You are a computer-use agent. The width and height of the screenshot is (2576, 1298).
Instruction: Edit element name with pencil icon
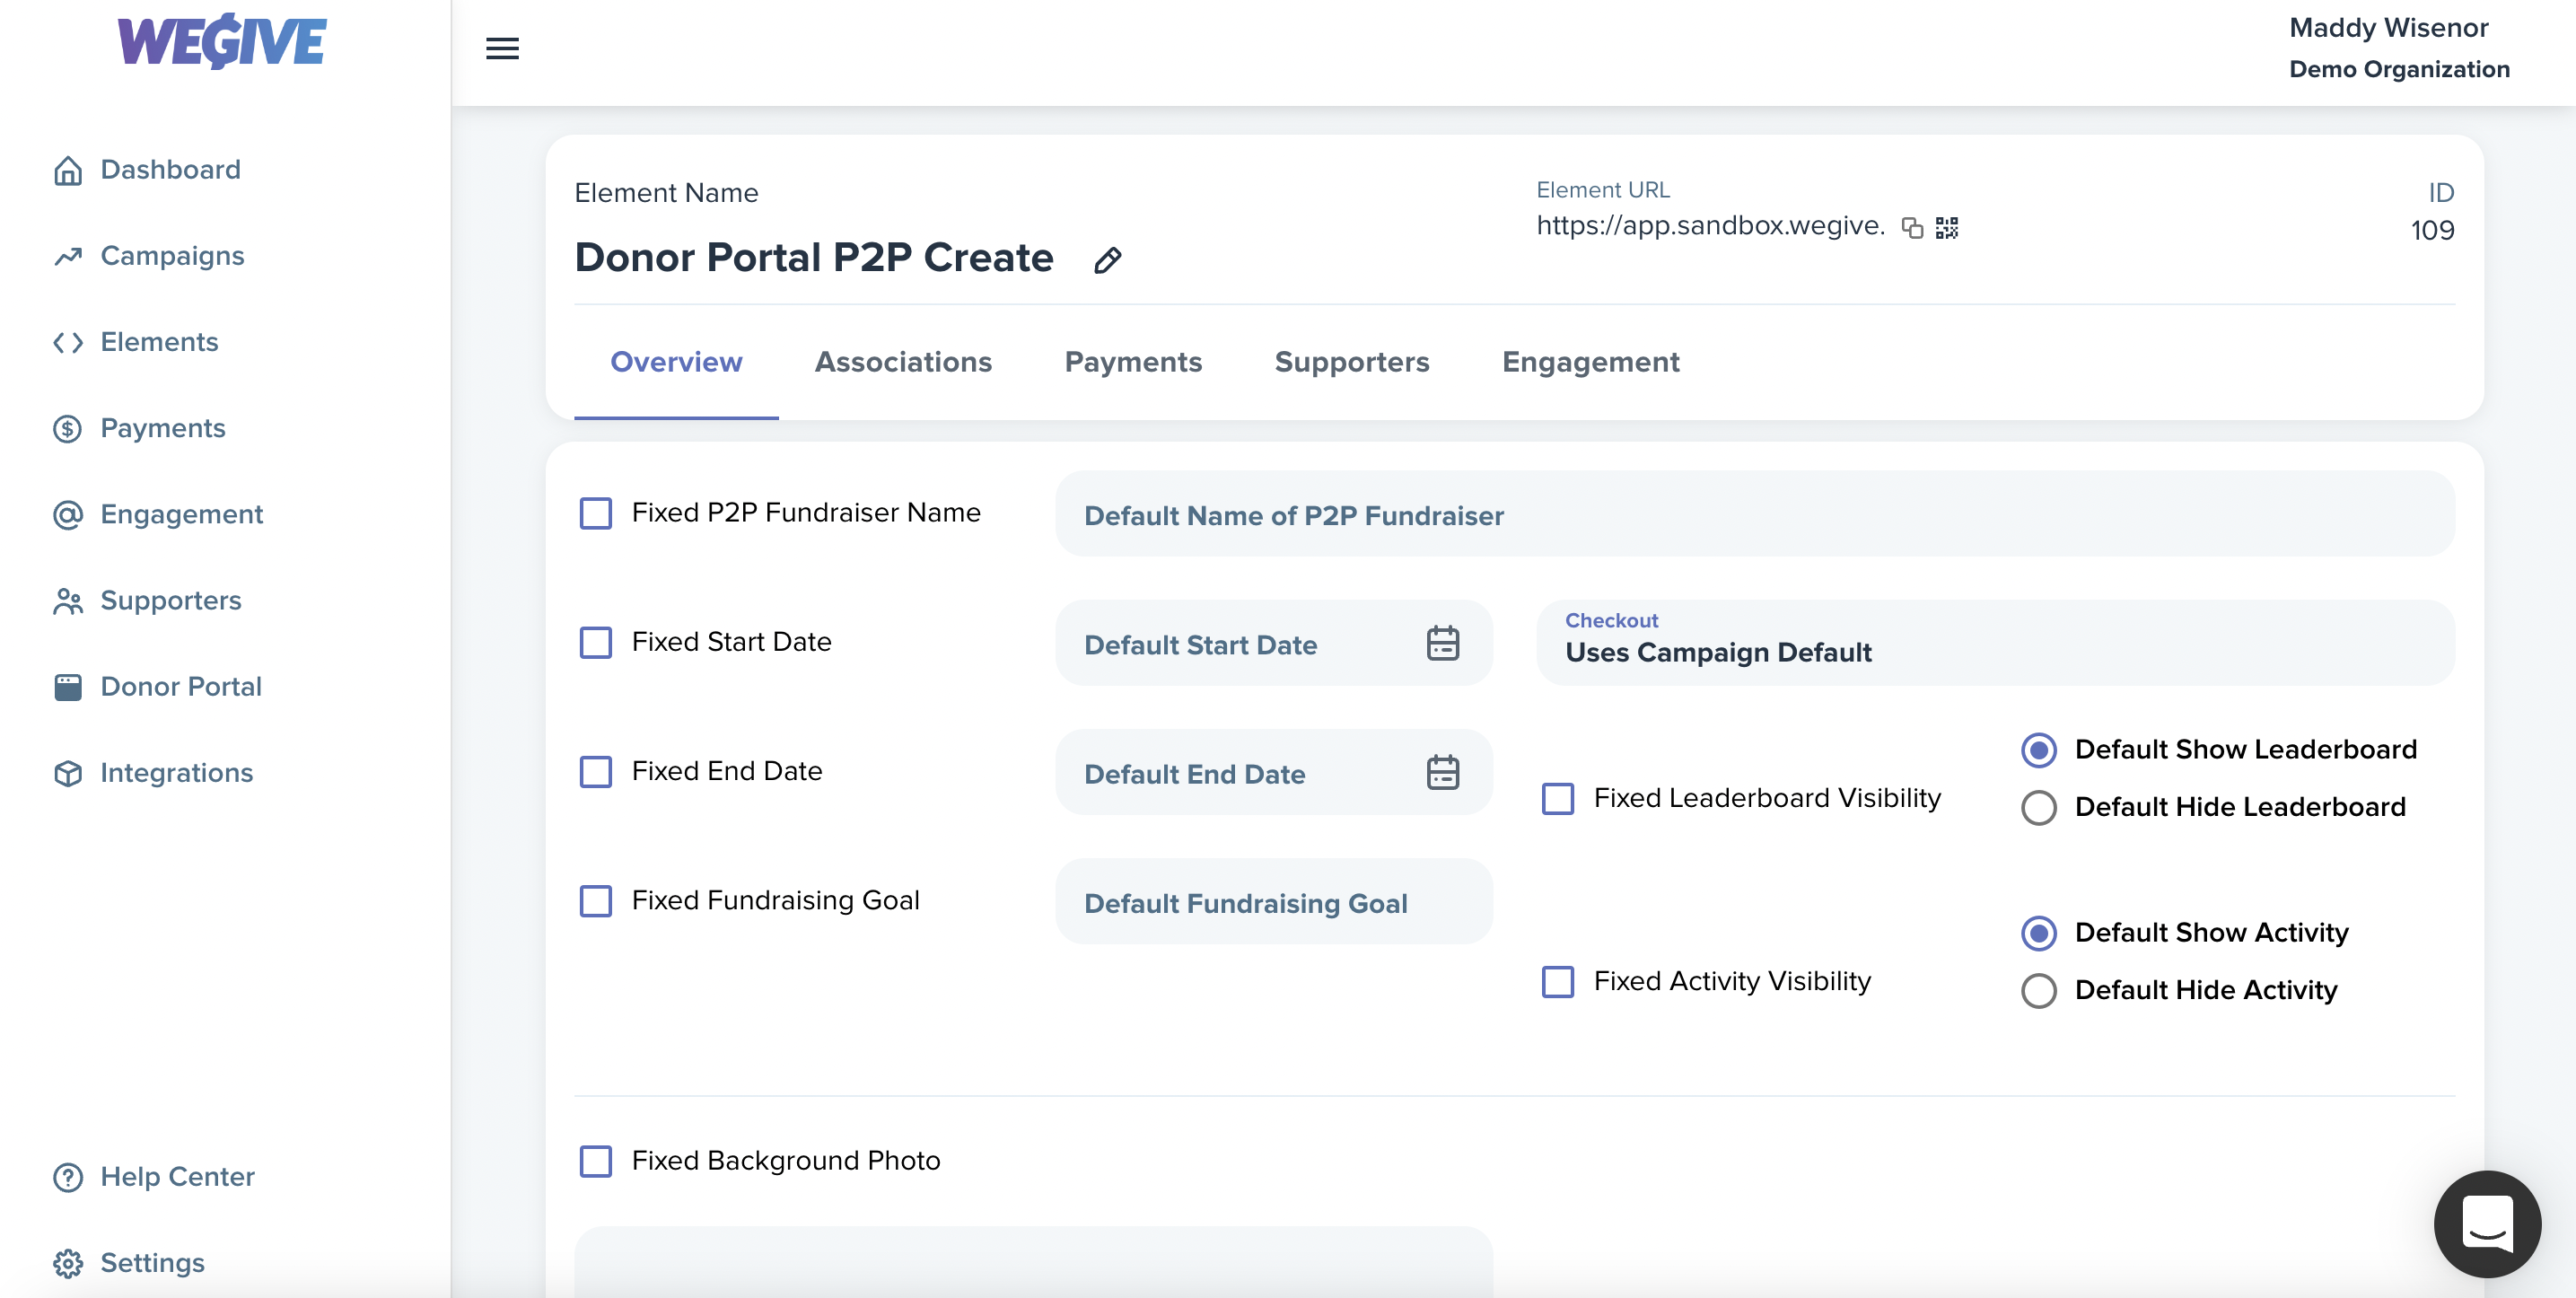point(1107,261)
